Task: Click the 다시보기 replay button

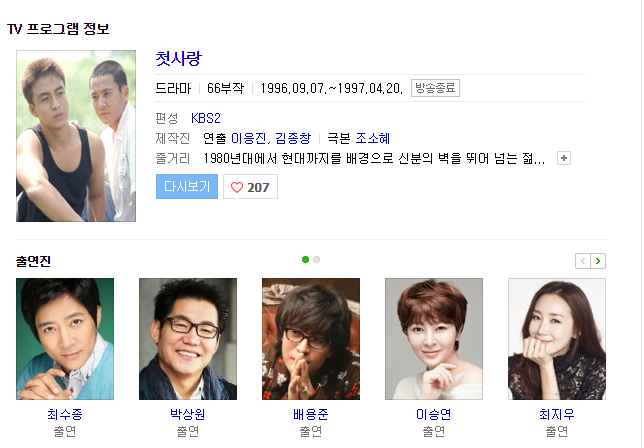Action: click(187, 187)
